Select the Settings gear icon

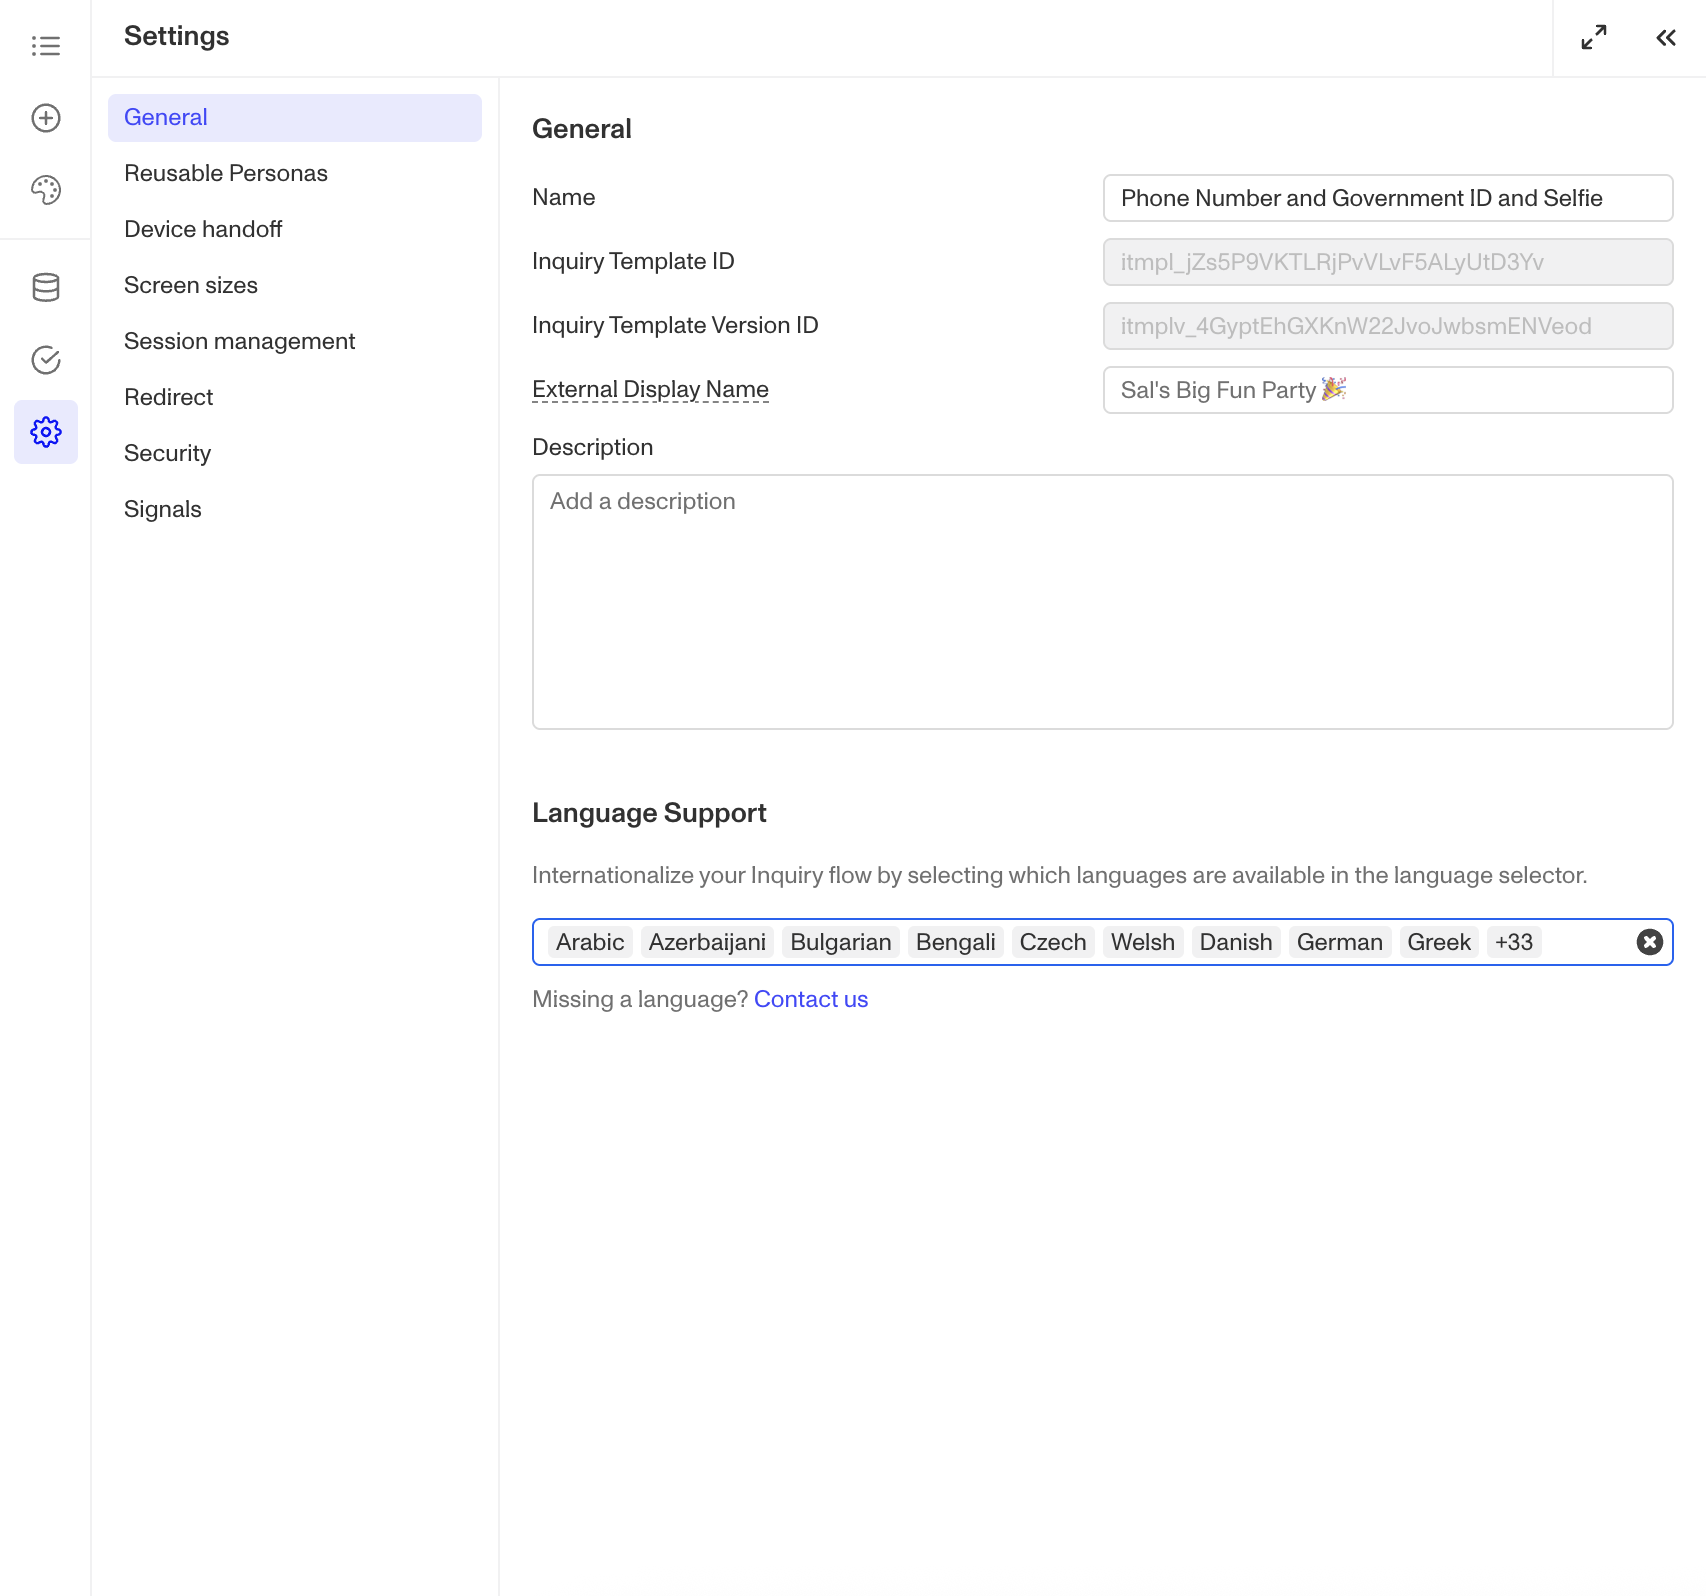pyautogui.click(x=46, y=432)
